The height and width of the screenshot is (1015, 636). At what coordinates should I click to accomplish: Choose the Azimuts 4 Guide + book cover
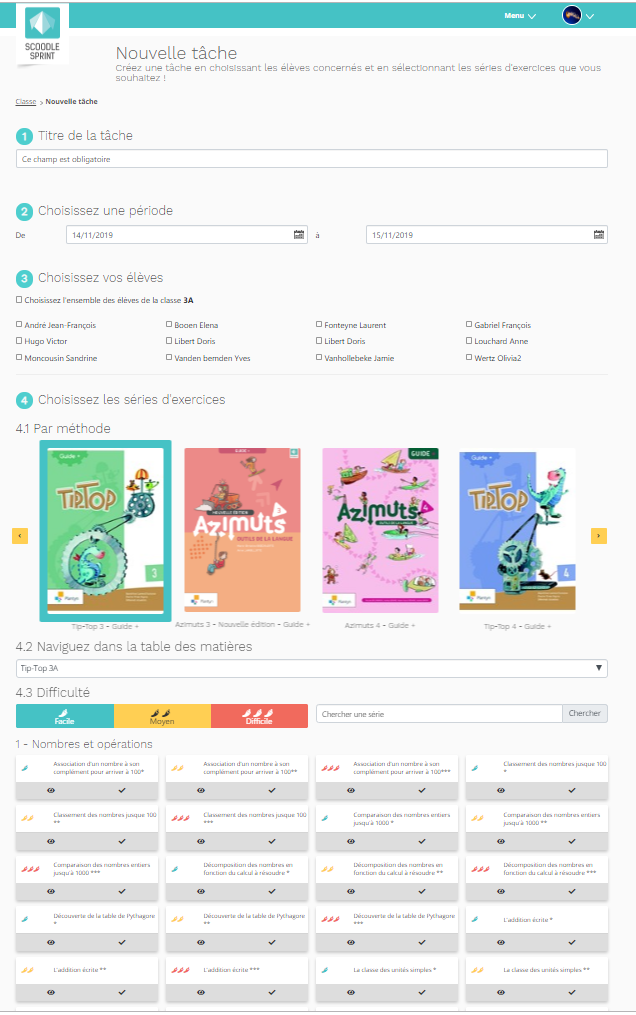tap(380, 531)
